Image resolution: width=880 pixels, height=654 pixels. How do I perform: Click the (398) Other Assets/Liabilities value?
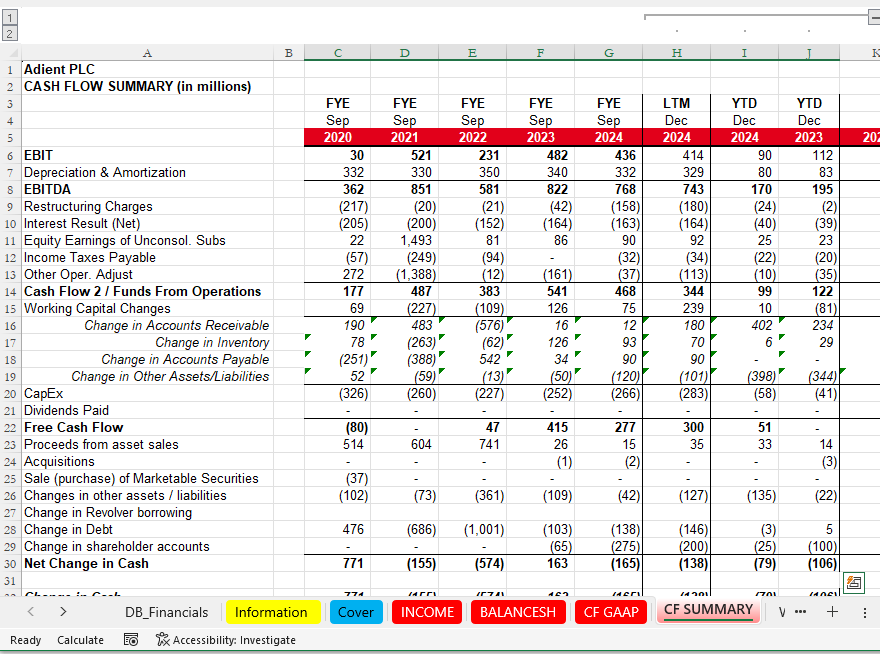[744, 377]
